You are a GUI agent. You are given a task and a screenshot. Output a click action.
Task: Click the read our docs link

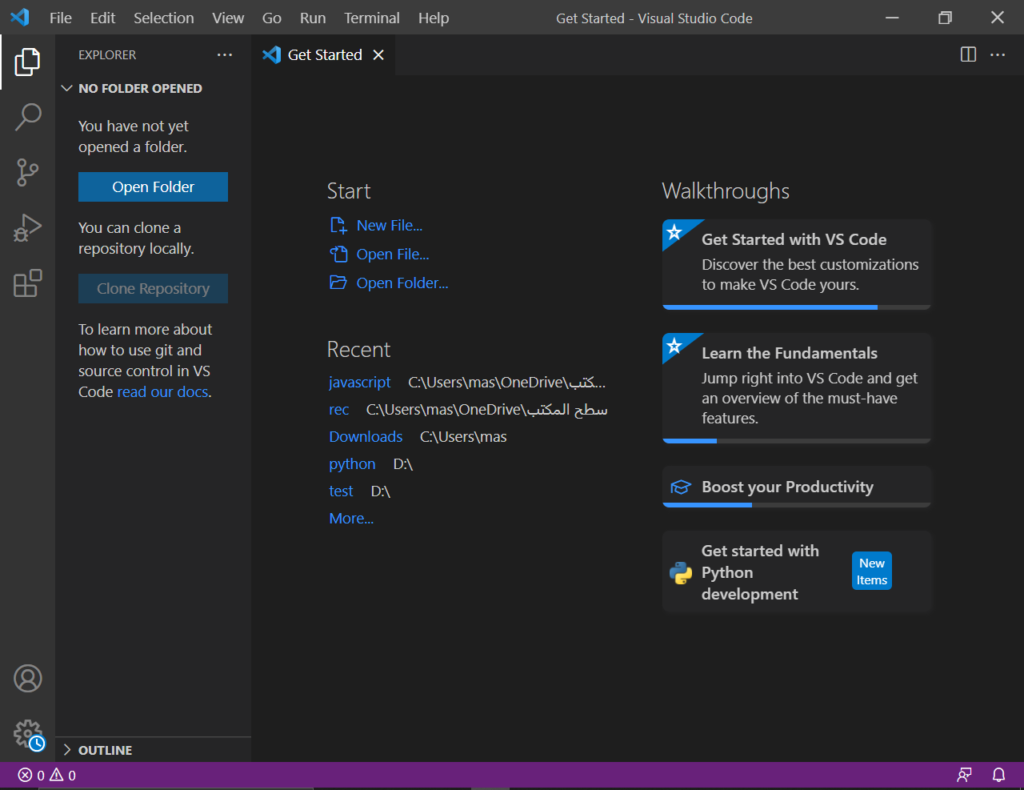click(x=163, y=392)
